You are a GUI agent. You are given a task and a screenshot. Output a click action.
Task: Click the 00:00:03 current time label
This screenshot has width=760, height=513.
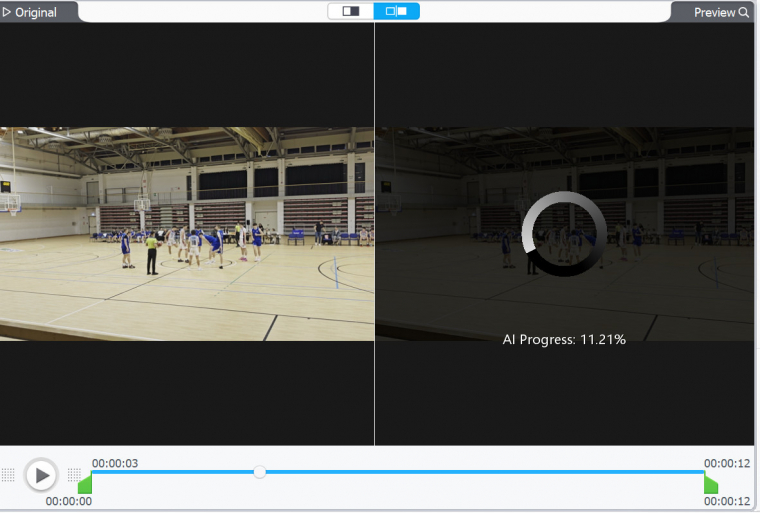click(115, 463)
